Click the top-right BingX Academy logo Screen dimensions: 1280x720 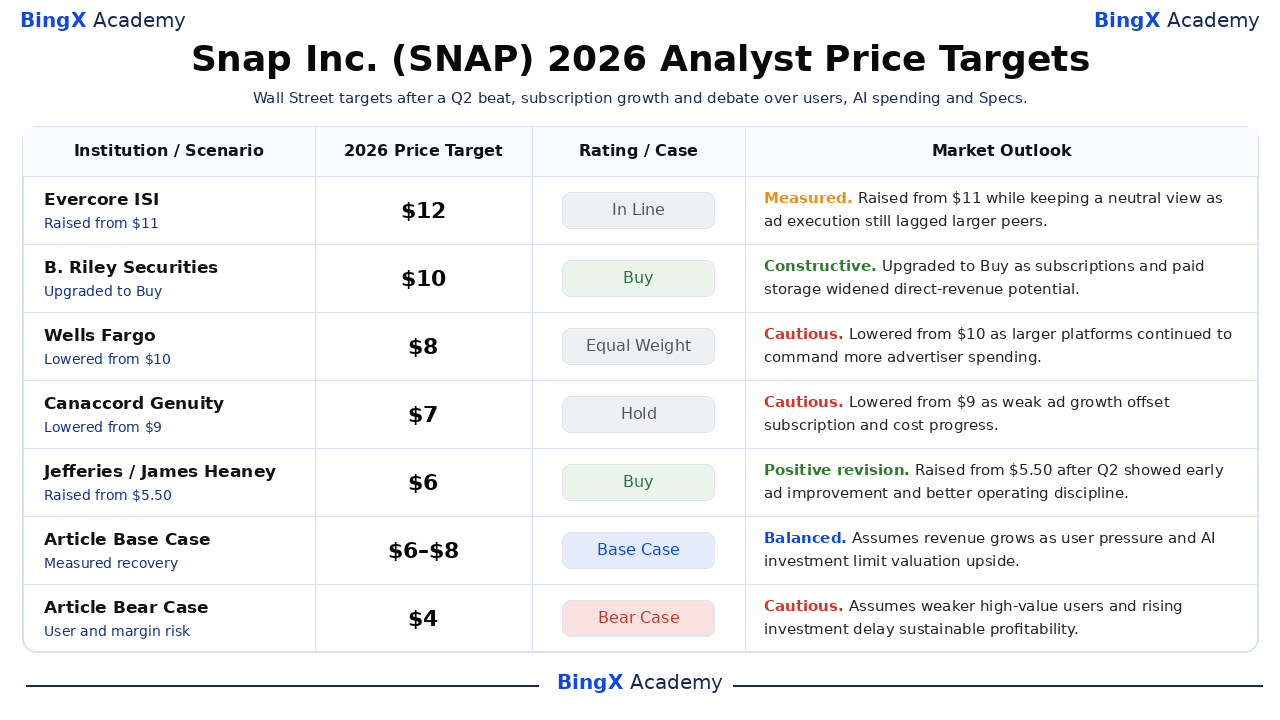tap(1176, 21)
